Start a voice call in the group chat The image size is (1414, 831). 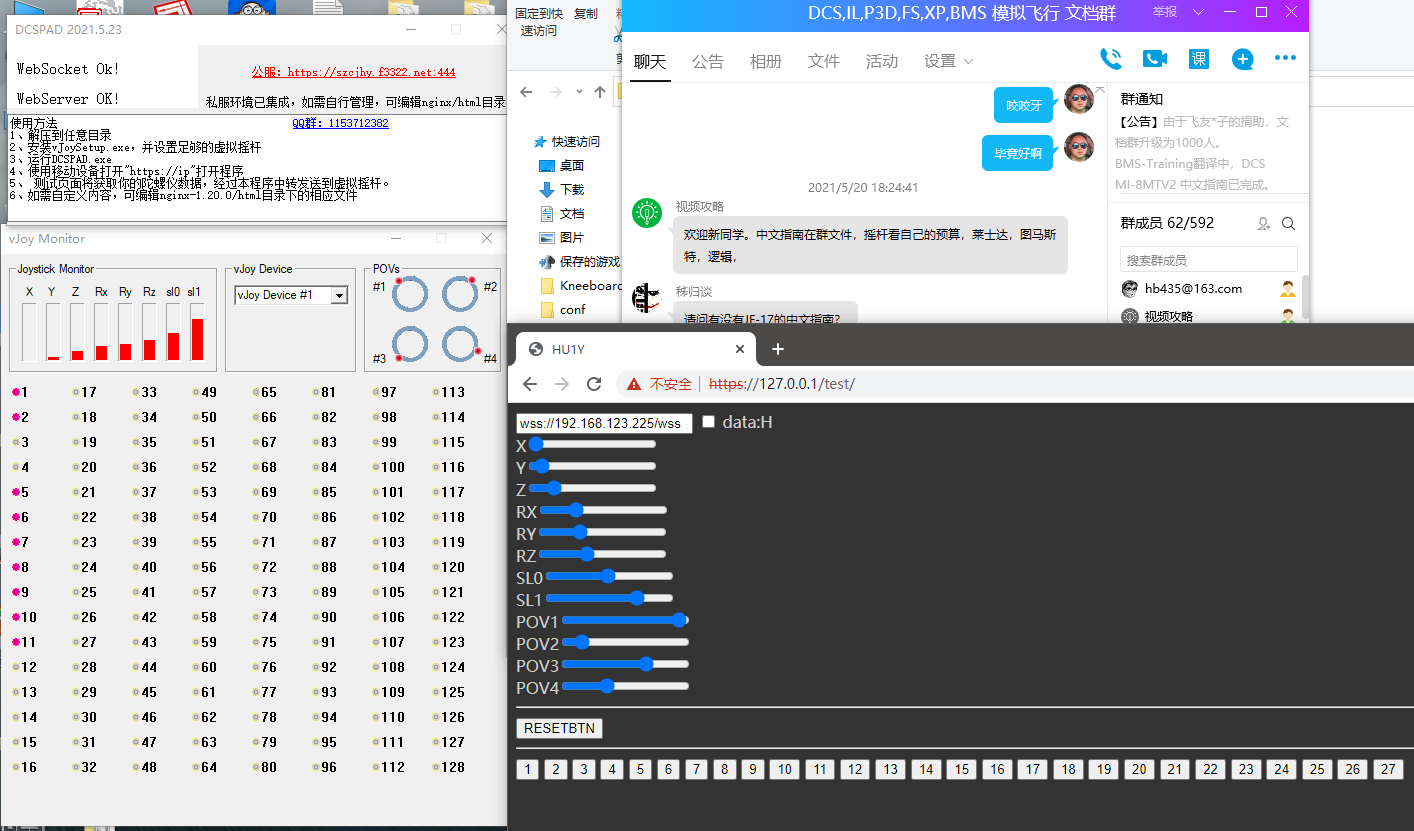pyautogui.click(x=1110, y=59)
